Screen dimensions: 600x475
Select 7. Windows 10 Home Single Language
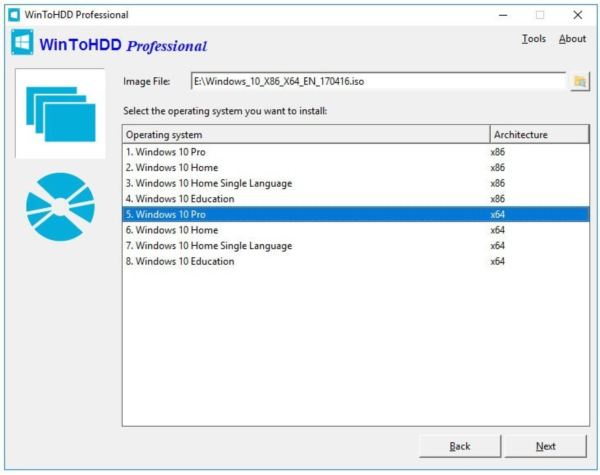356,246
